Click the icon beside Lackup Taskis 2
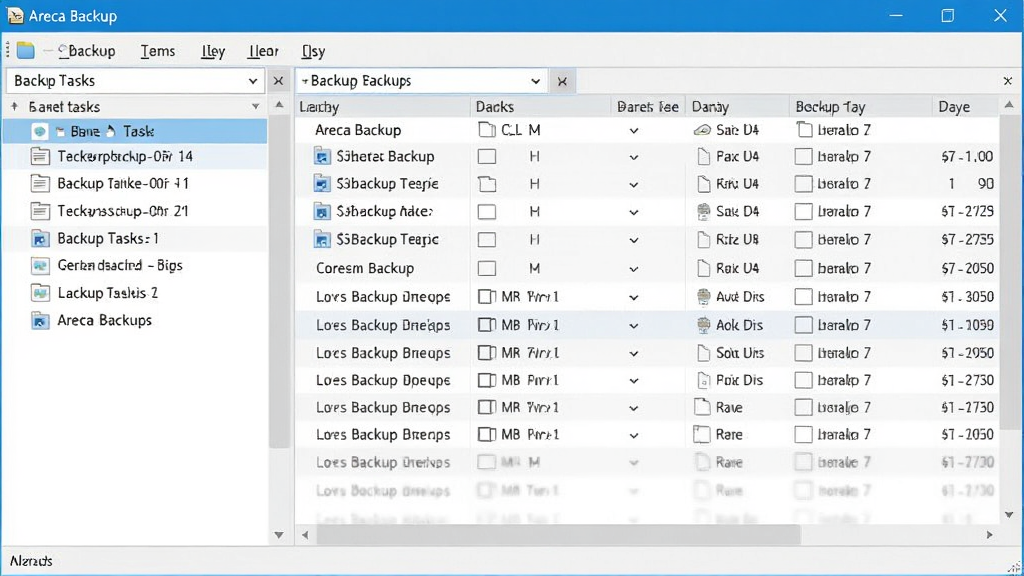 tap(40, 293)
